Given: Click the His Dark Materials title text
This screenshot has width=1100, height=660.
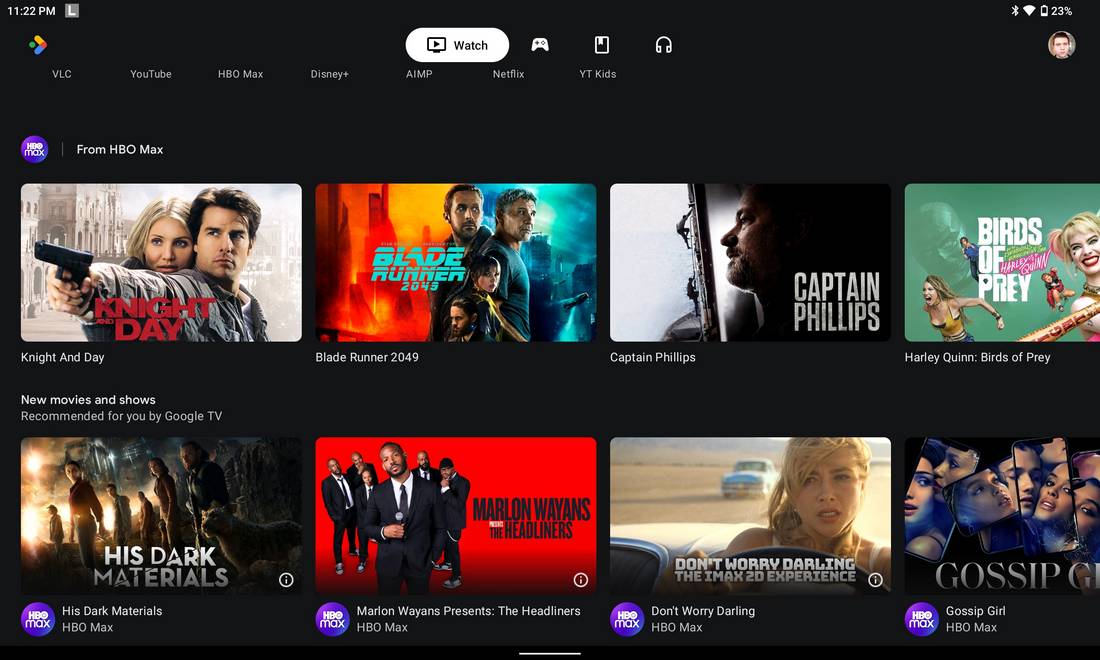Looking at the screenshot, I should point(112,611).
